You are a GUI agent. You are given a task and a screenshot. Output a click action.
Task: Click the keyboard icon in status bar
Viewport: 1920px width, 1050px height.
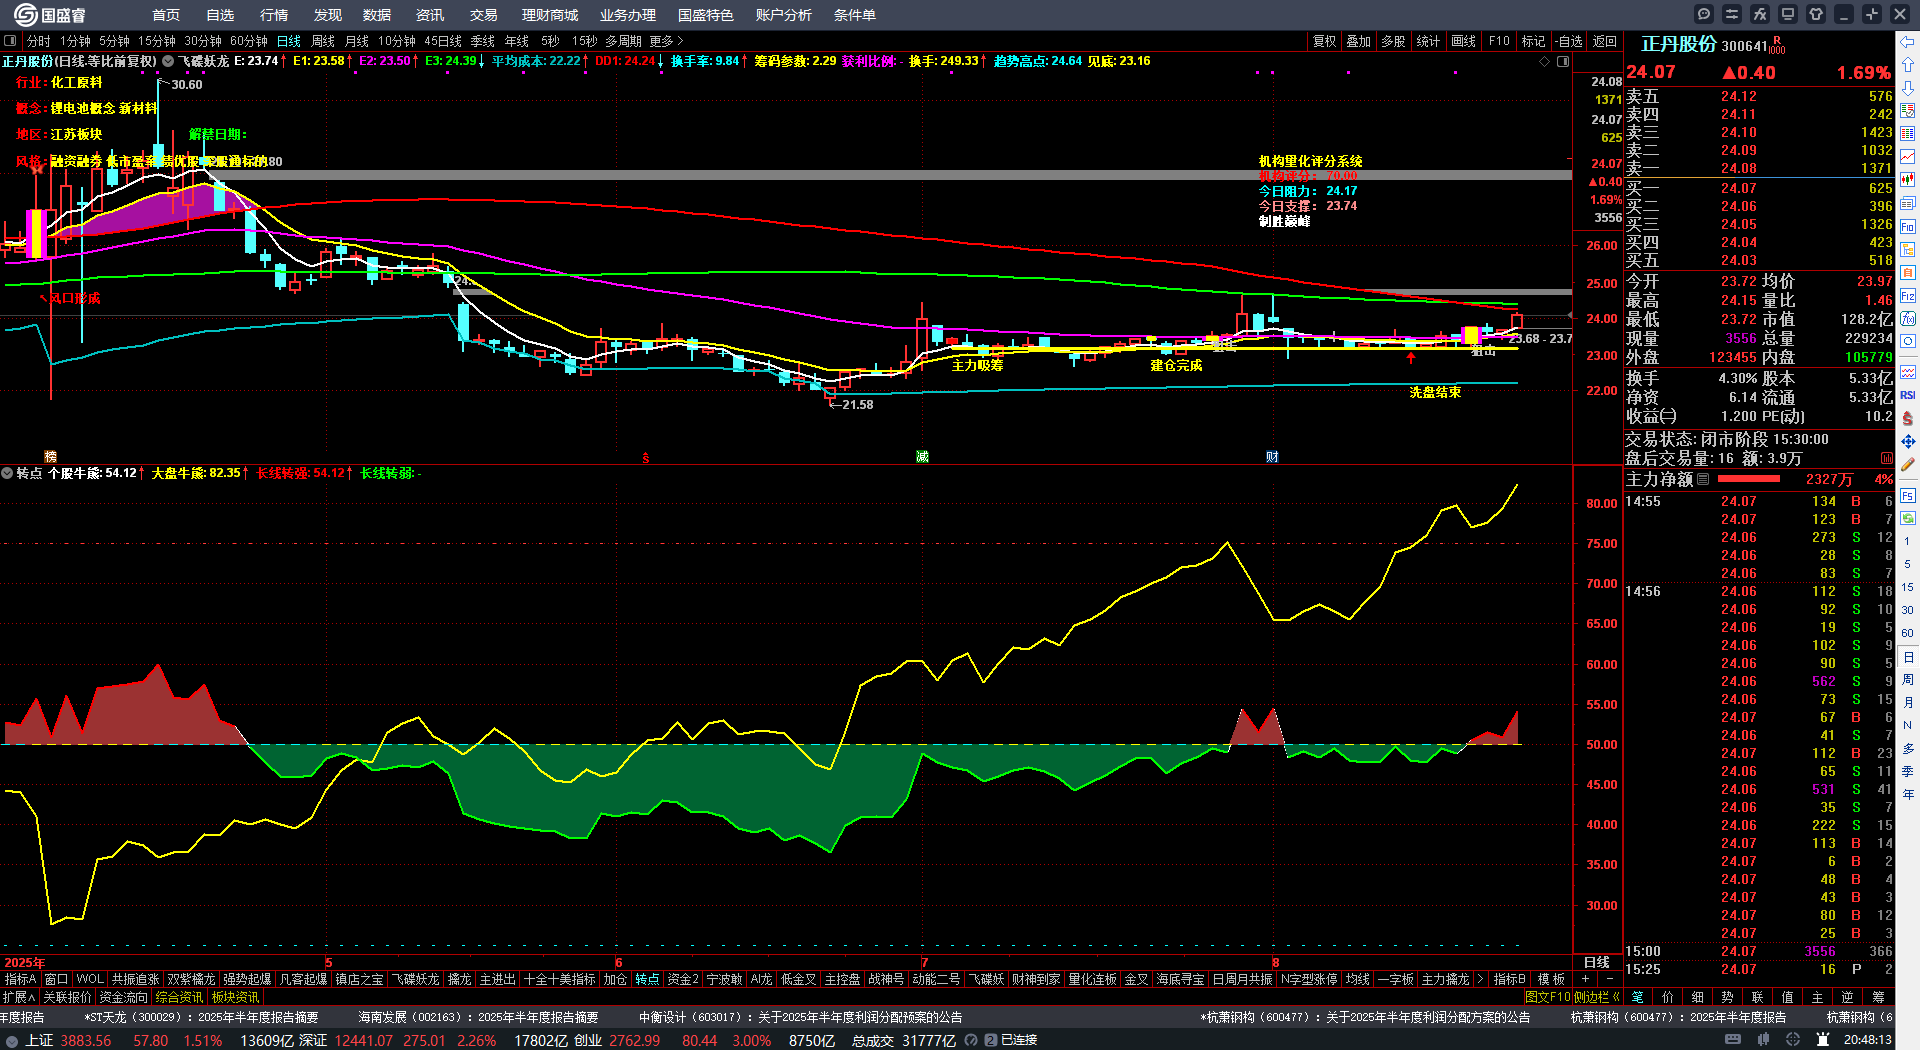coord(1733,1040)
